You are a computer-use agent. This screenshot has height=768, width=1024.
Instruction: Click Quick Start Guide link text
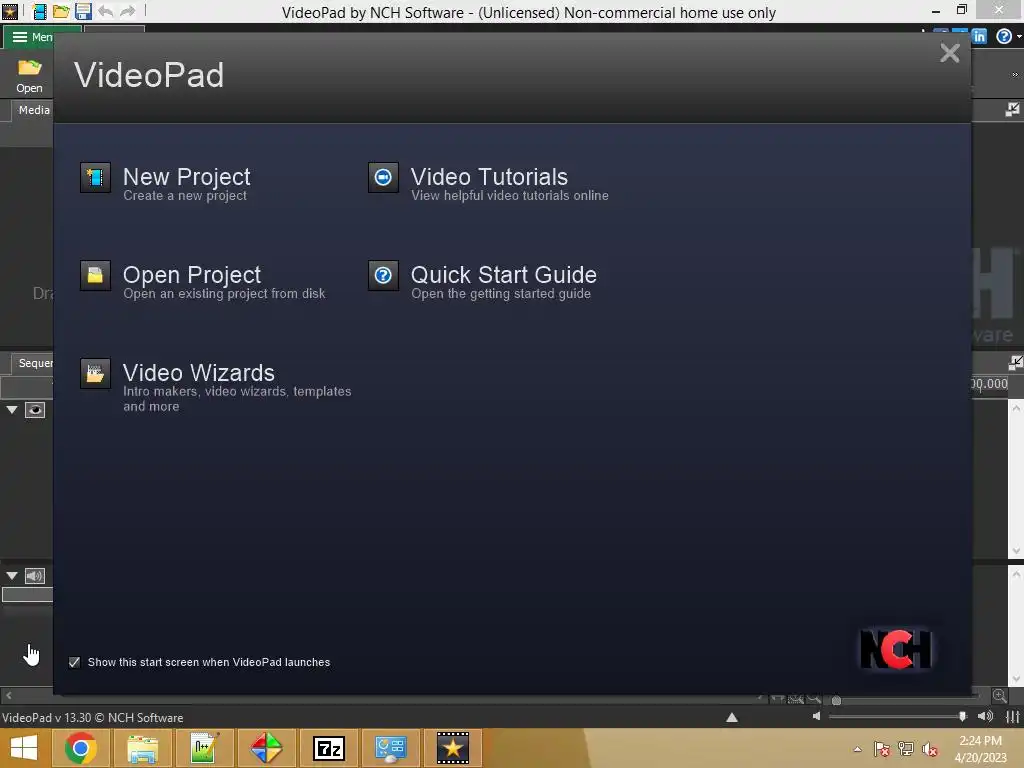pos(504,275)
